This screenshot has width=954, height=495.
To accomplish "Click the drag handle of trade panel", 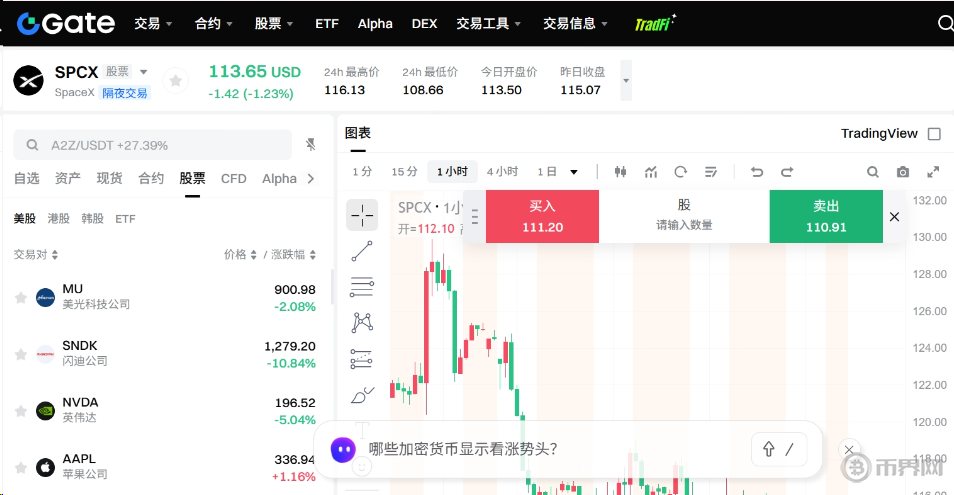I will tap(475, 216).
